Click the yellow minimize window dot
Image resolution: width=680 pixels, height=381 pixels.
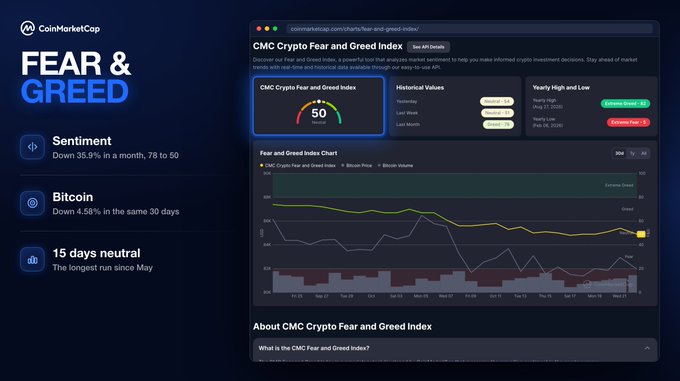pos(267,29)
